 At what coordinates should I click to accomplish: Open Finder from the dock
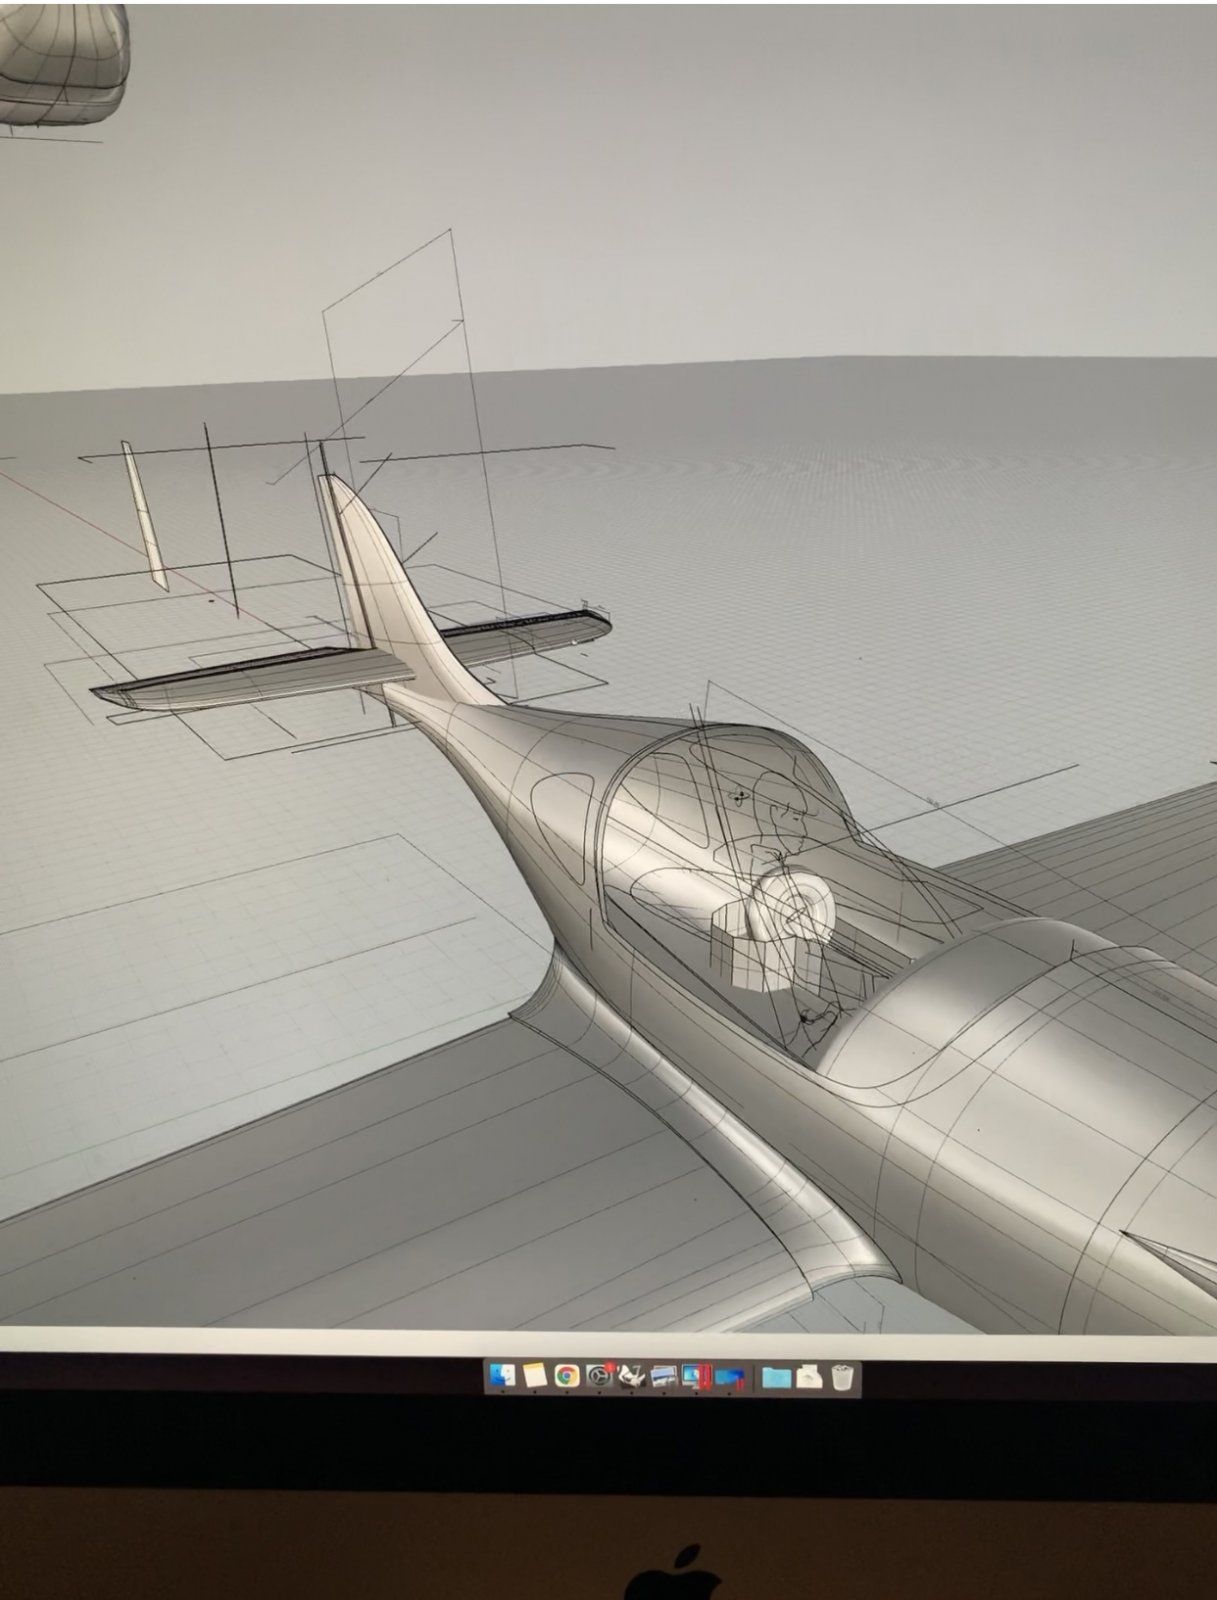coord(502,1377)
